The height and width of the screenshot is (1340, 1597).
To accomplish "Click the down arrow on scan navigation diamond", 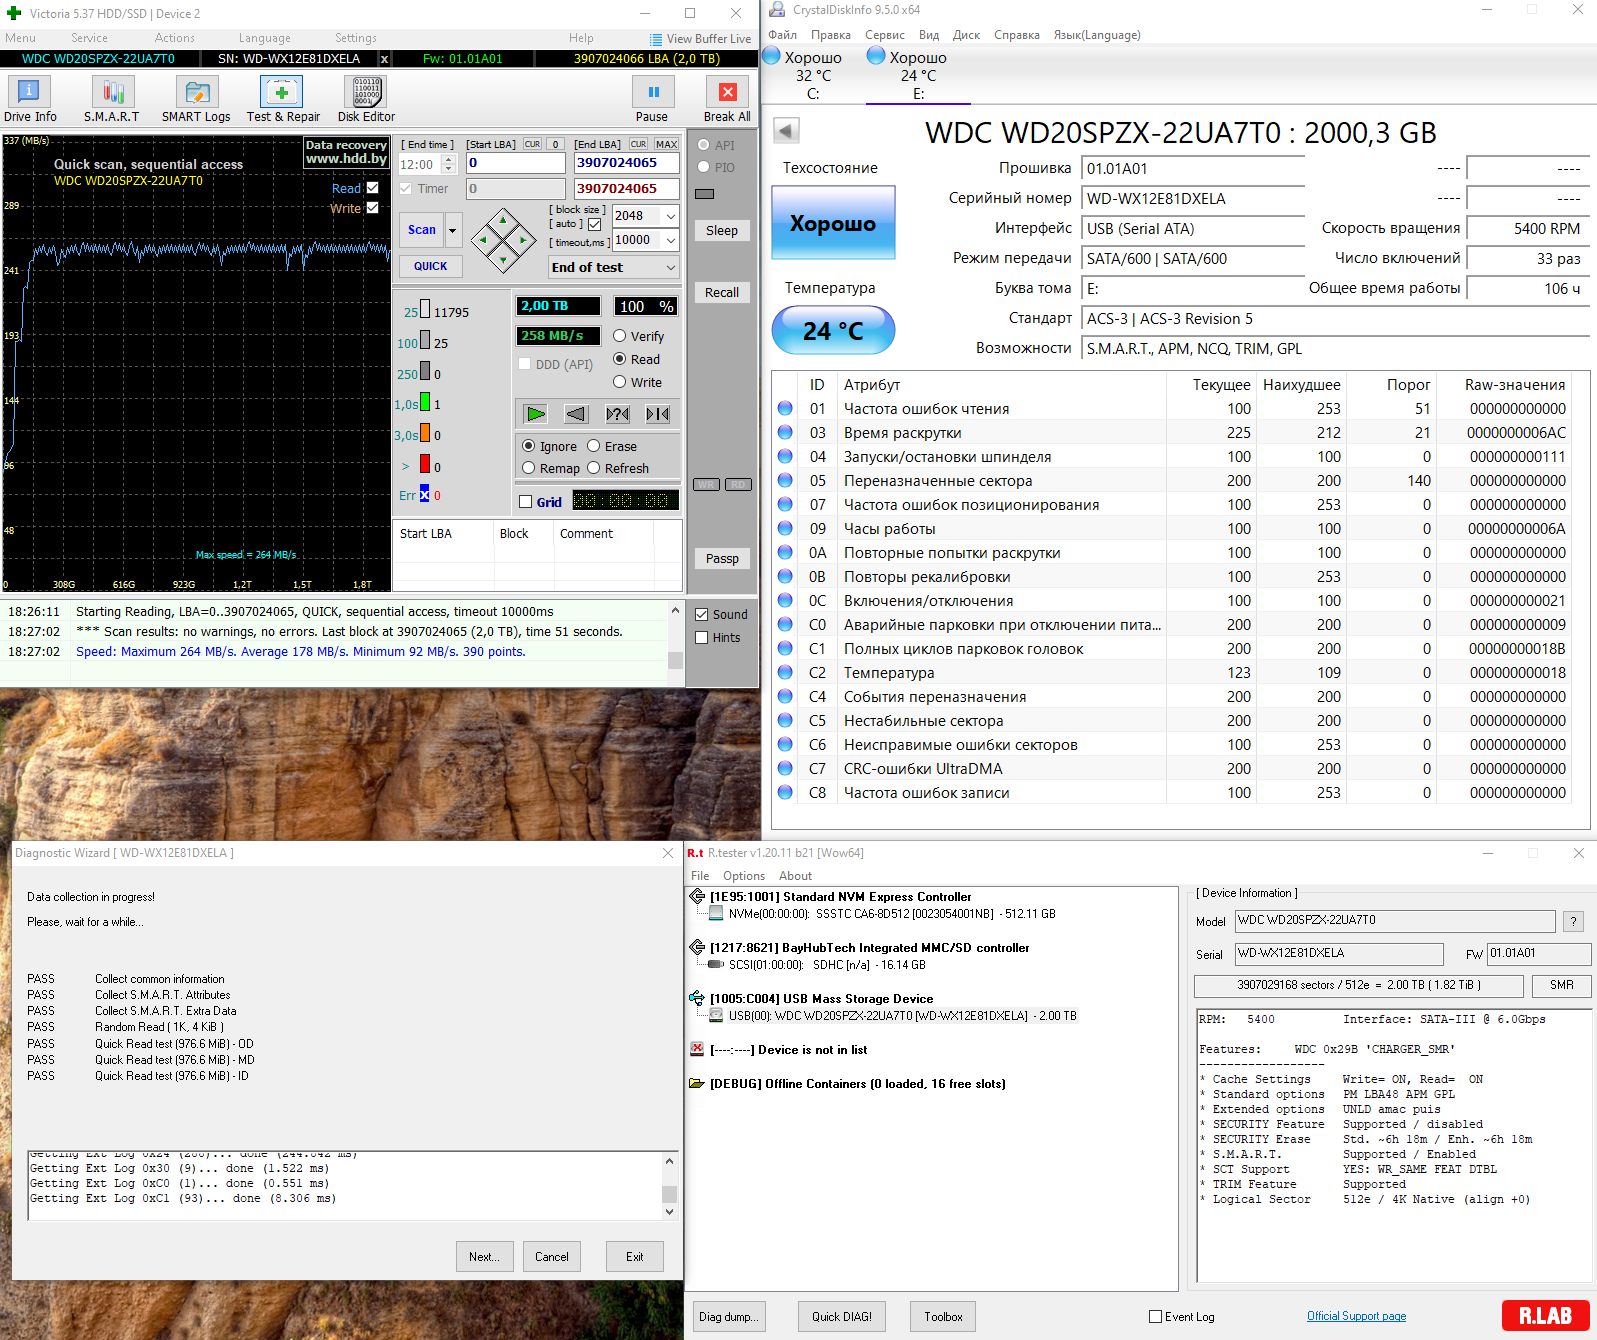I will (x=503, y=260).
